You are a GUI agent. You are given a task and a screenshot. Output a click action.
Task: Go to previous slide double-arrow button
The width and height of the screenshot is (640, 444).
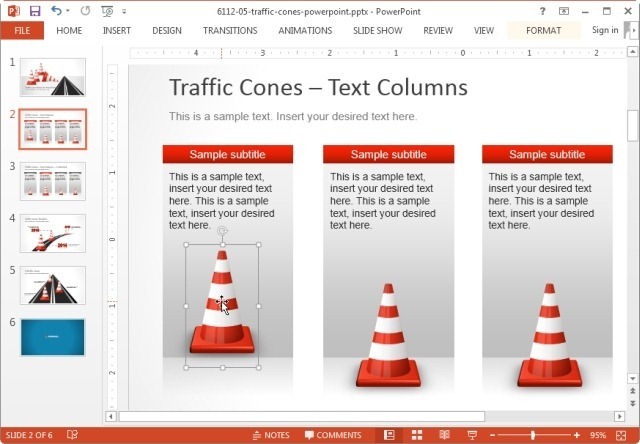[632, 391]
